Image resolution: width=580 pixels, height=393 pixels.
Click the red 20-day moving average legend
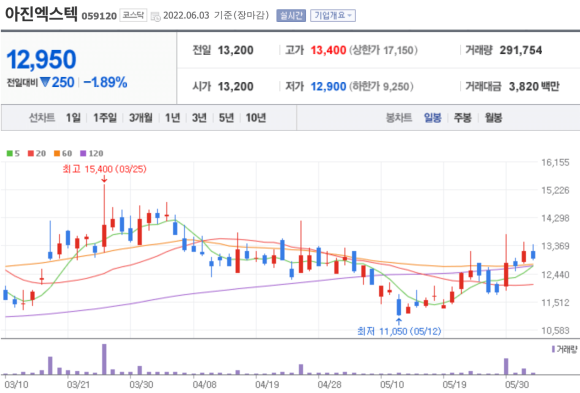coord(37,153)
